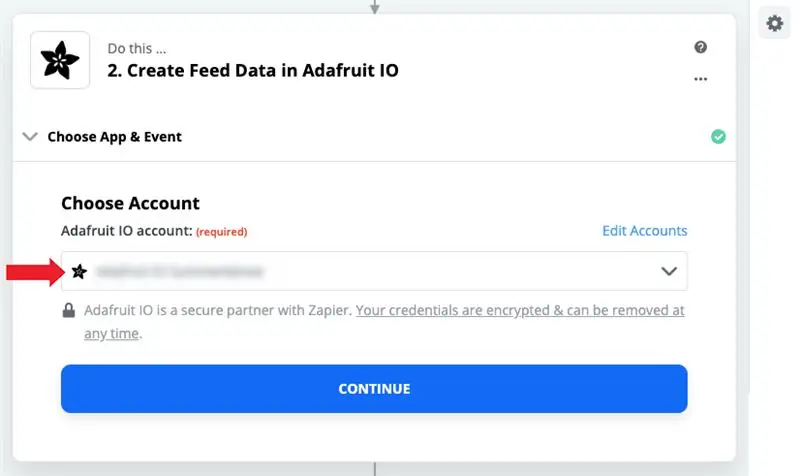
Task: Click the Choose Account heading
Action: point(130,203)
